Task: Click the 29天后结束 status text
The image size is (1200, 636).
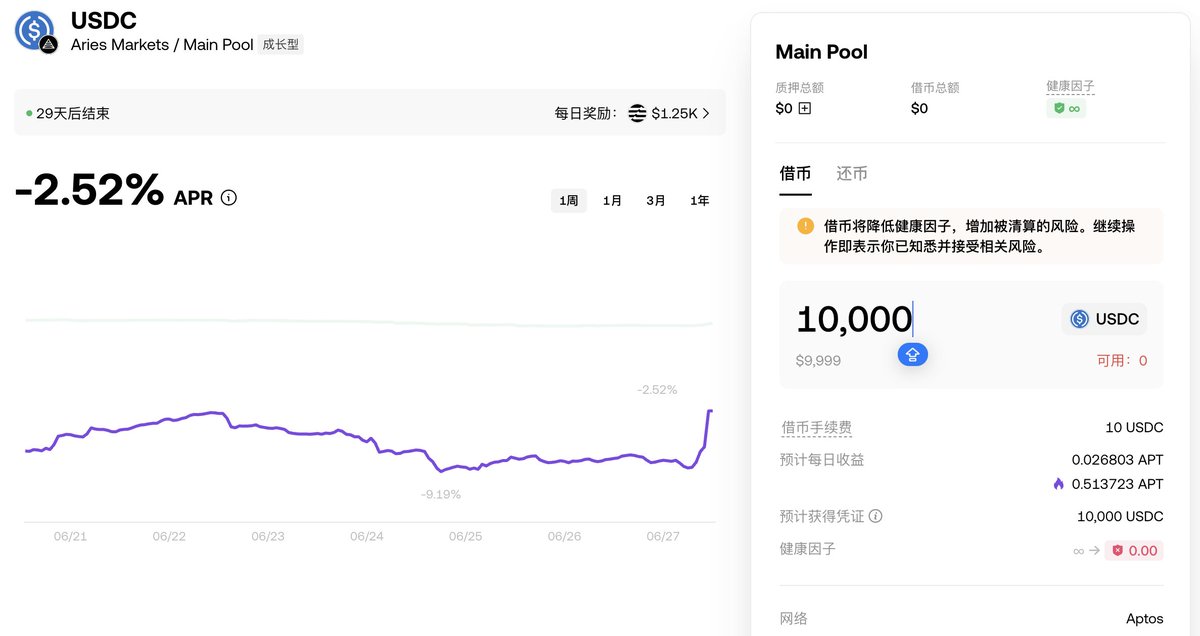Action: point(73,113)
